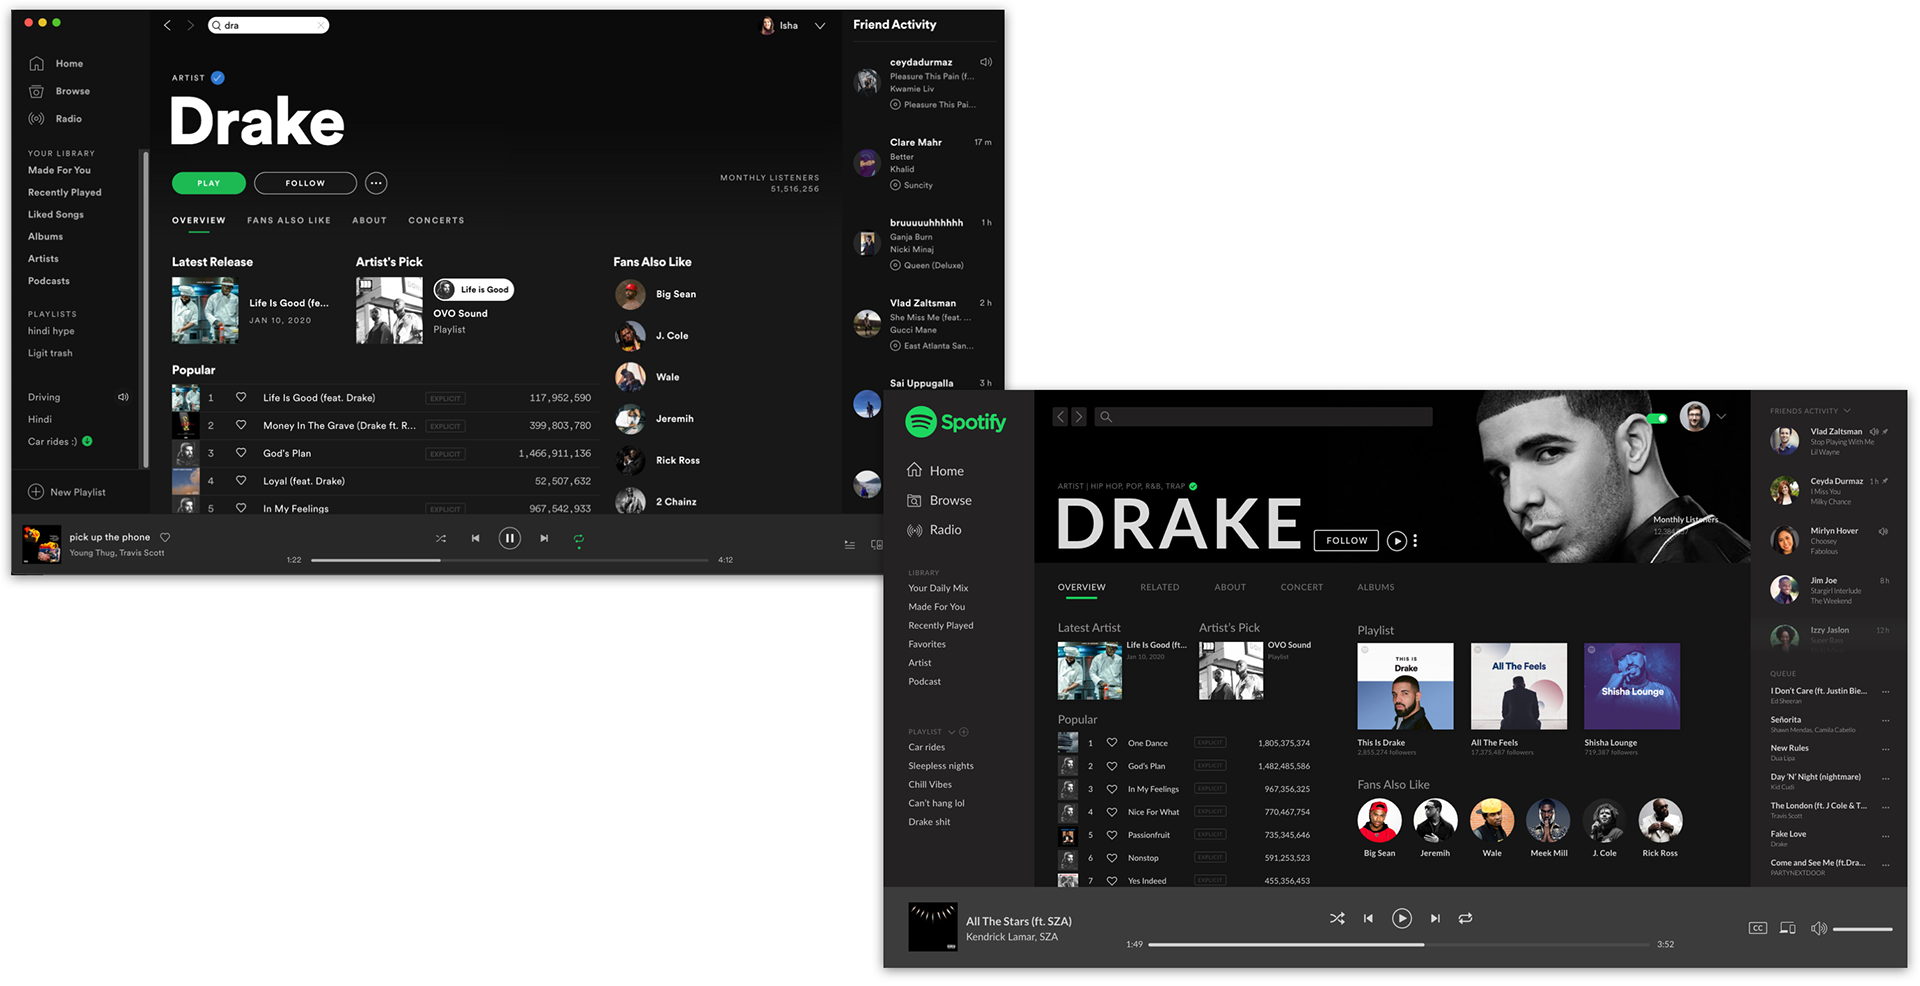Mute using the front window volume speaker icon
1920x986 pixels.
1819,928
